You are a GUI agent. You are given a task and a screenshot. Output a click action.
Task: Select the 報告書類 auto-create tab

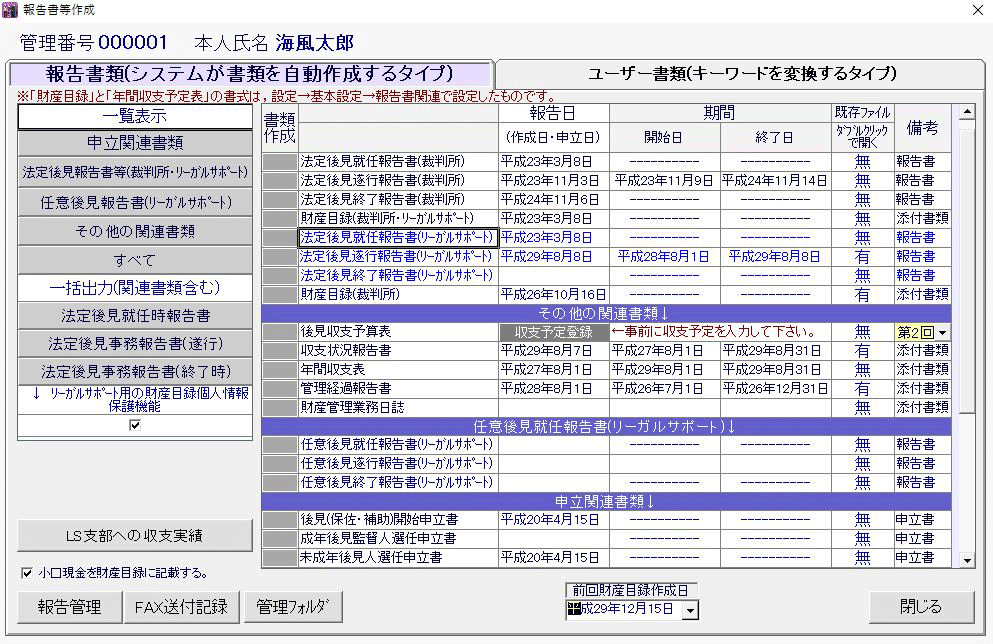point(250,74)
